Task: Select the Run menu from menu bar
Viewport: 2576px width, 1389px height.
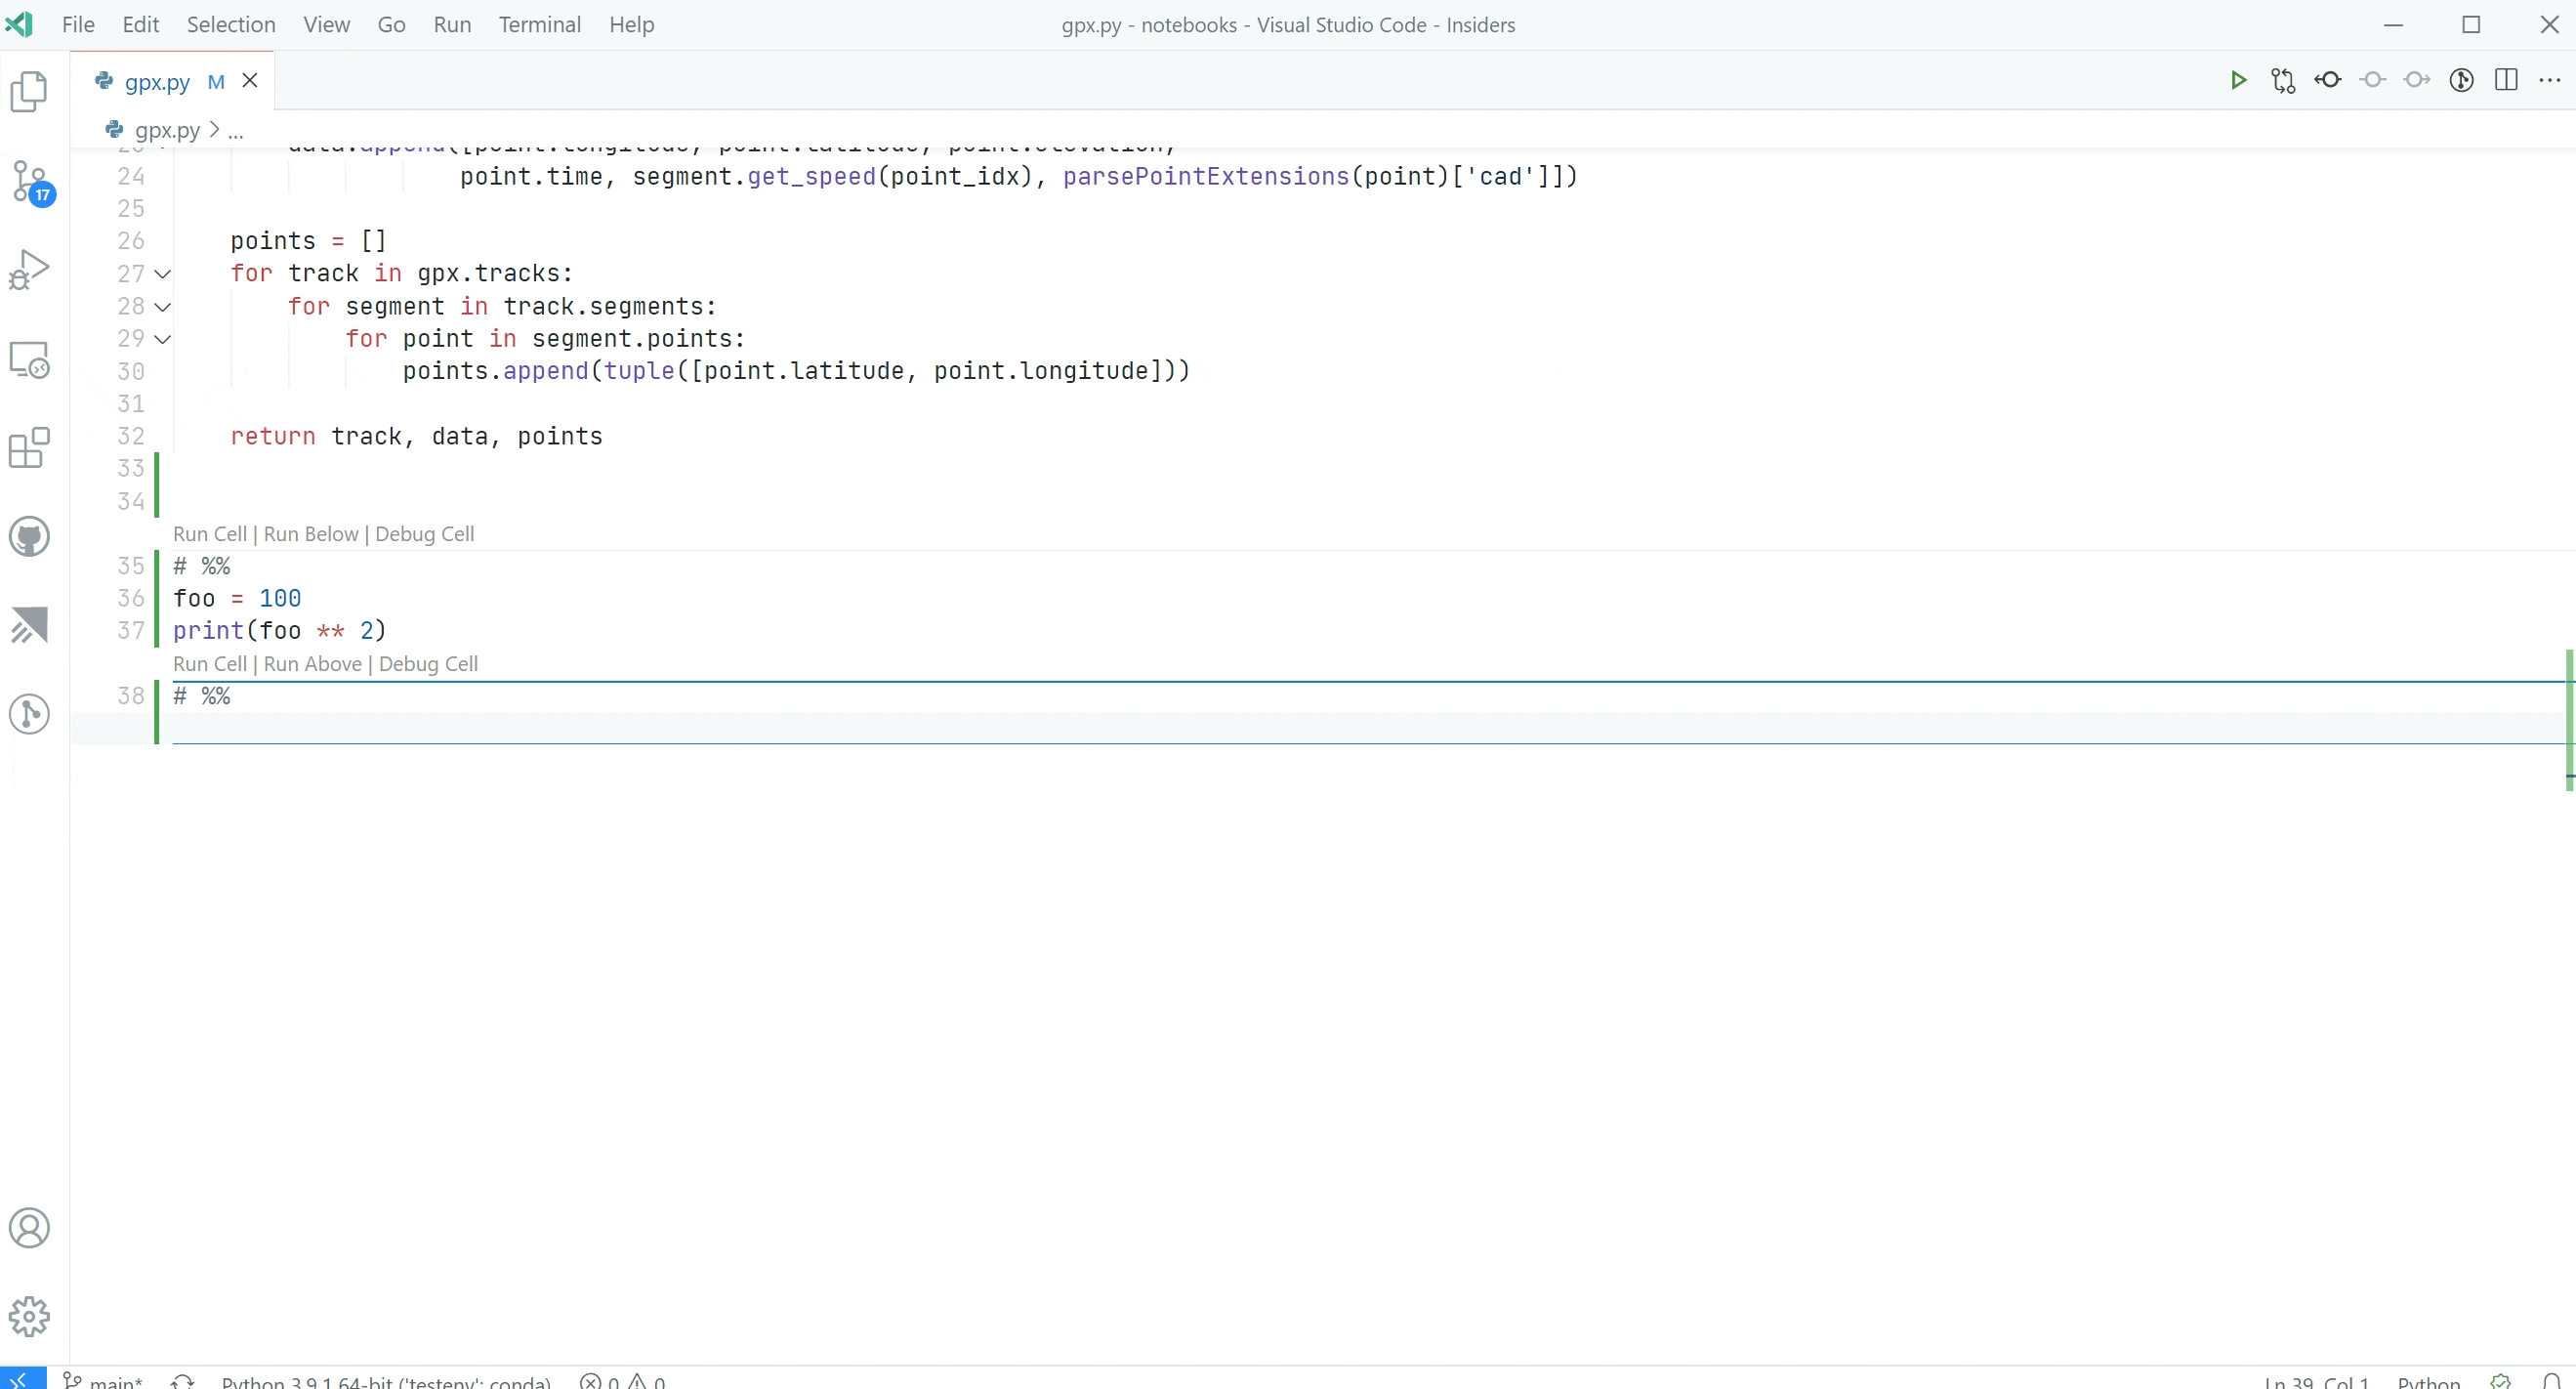Action: pos(449,24)
